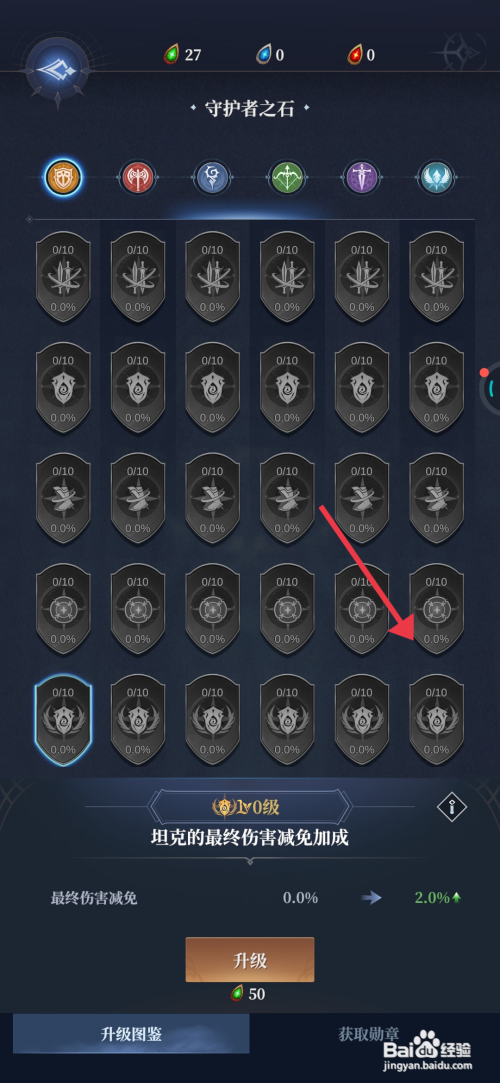The width and height of the screenshot is (500, 1083).
Task: Tap the green gem currency showing 27
Action: click(182, 55)
